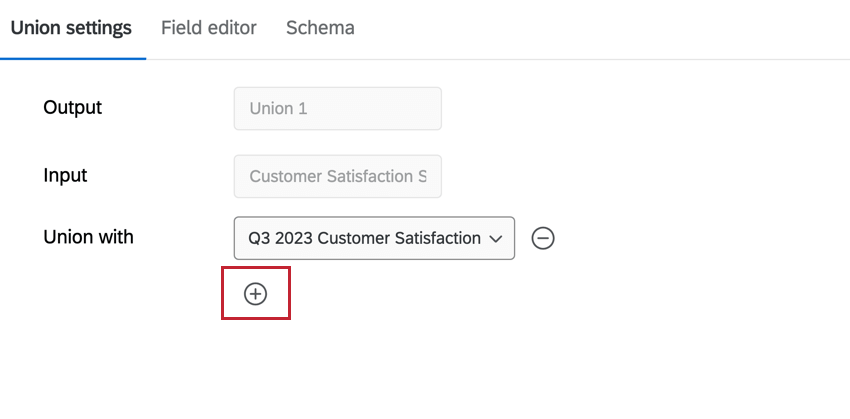The width and height of the screenshot is (850, 419).
Task: Click the plus icon to add another union
Action: [256, 293]
